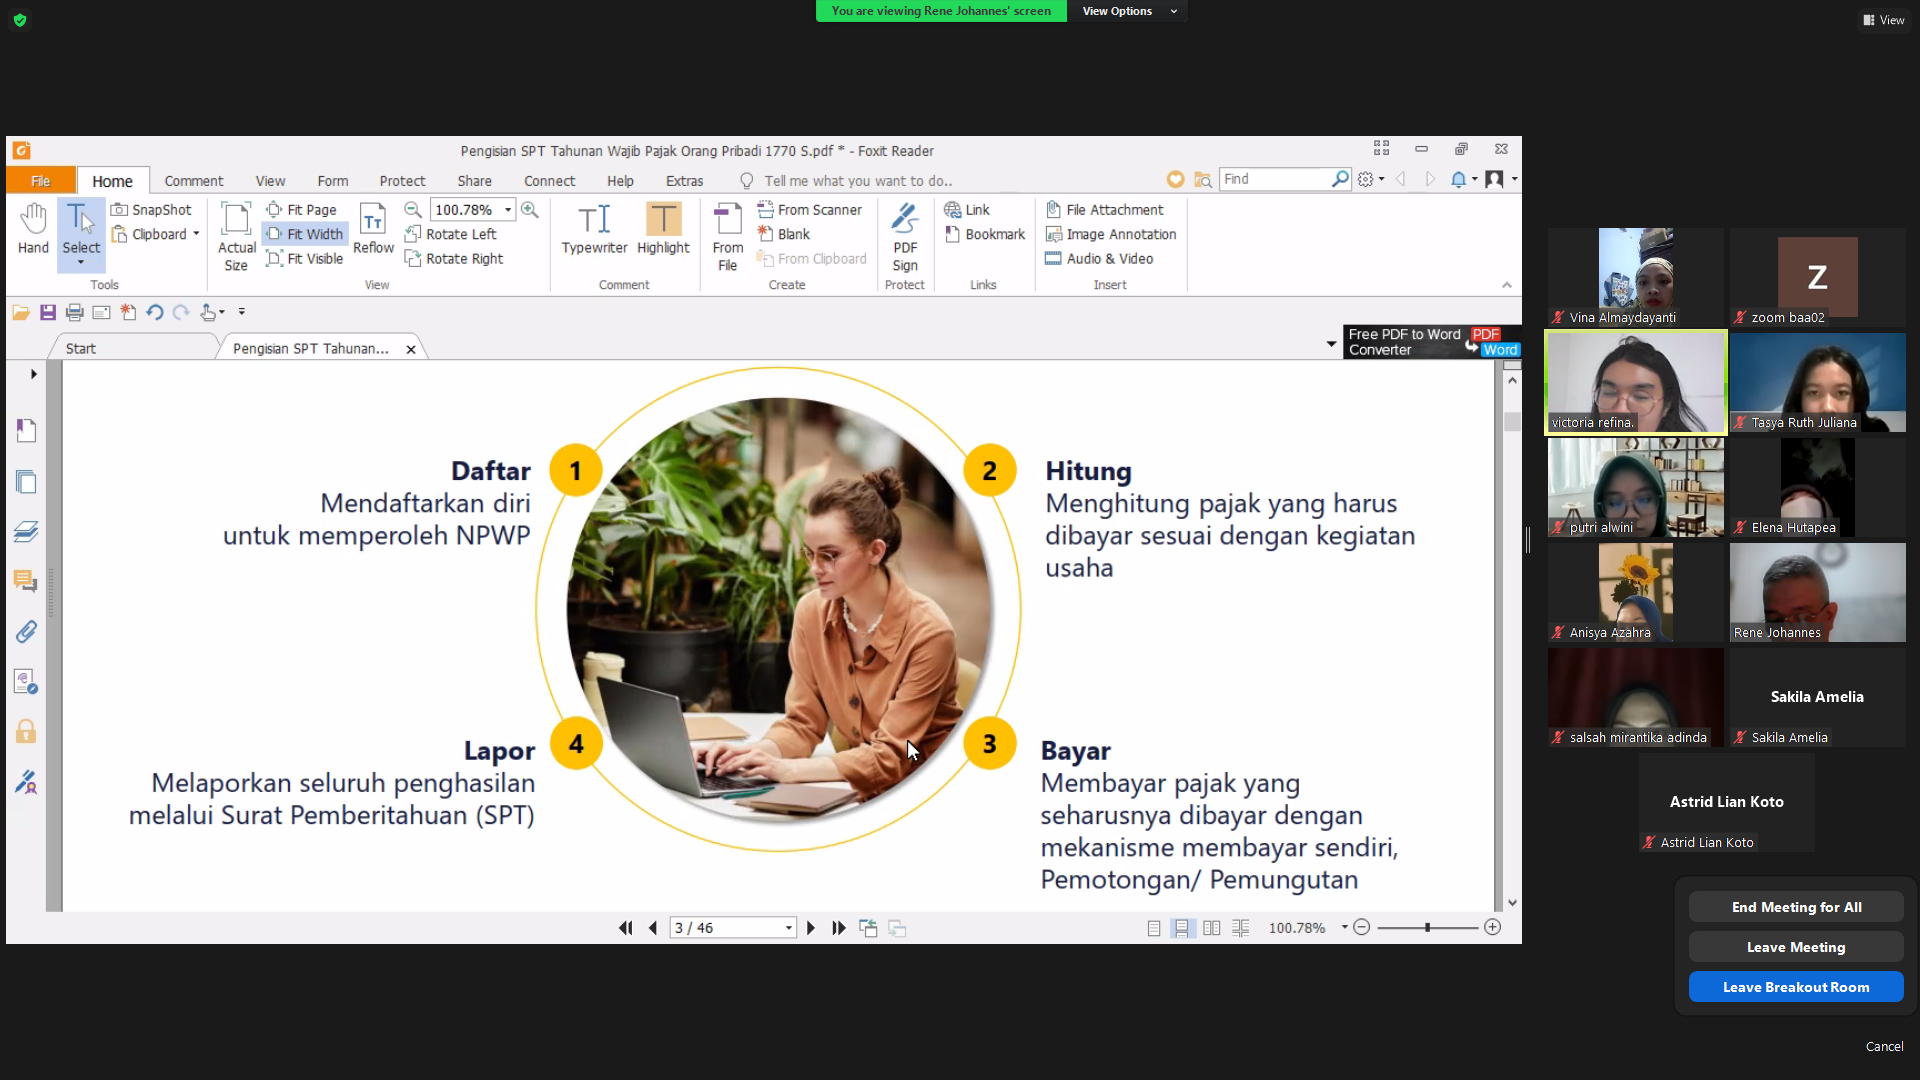Enable continuous page view mode
Screen dimensions: 1920x1080
1182,928
